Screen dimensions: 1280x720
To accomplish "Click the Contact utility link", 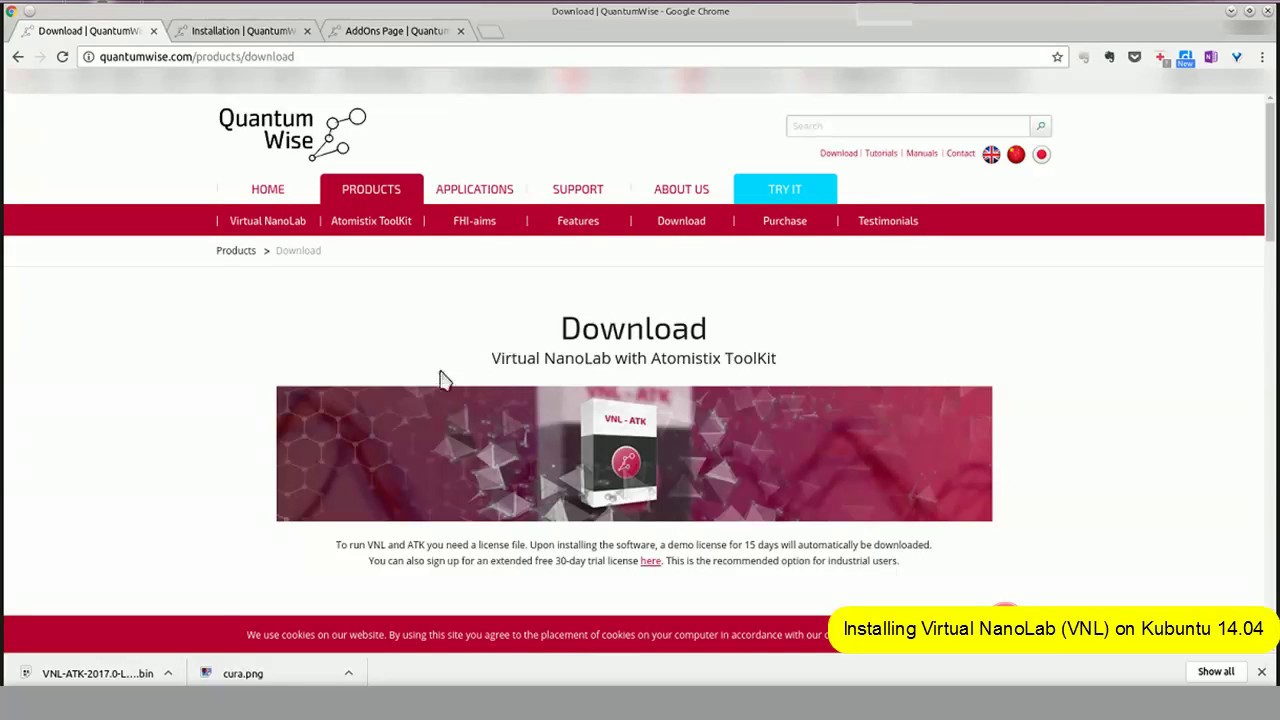I will coord(961,154).
